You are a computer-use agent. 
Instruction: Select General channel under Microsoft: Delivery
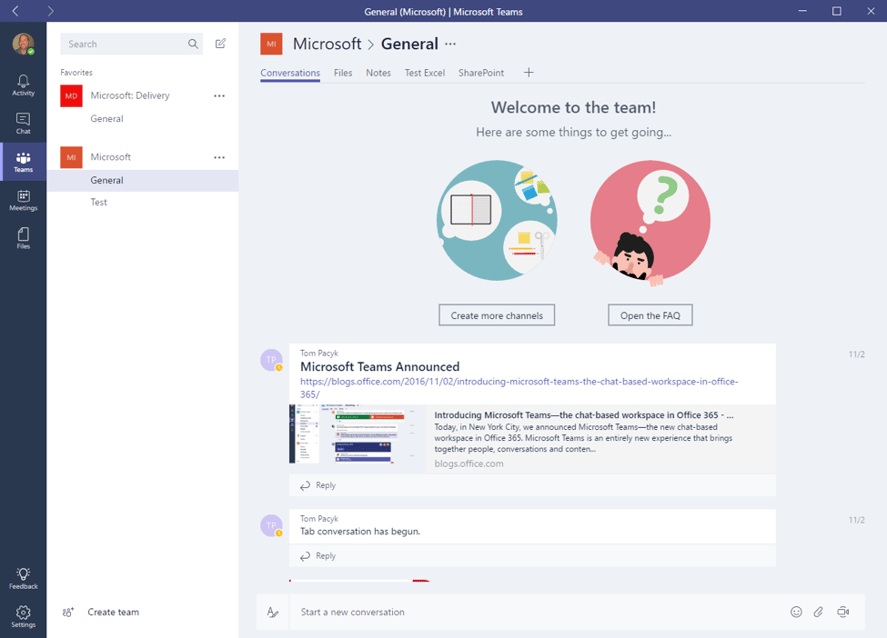107,119
